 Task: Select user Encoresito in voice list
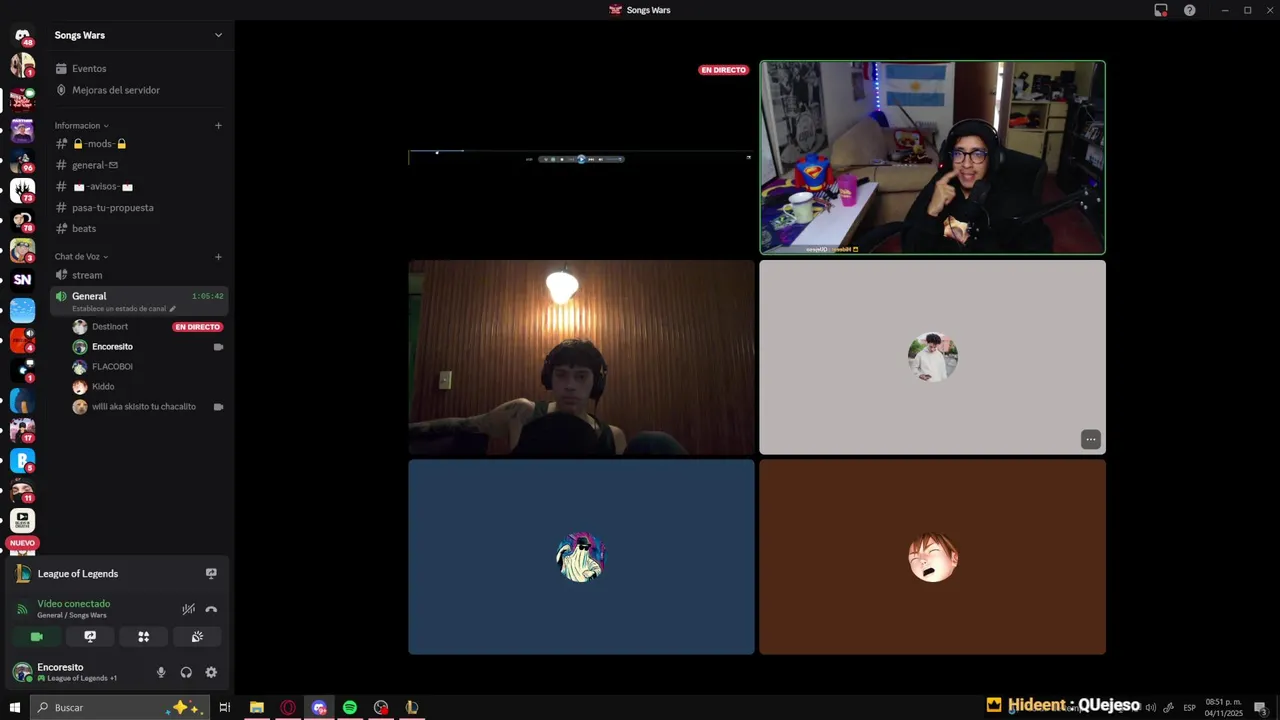pos(112,347)
